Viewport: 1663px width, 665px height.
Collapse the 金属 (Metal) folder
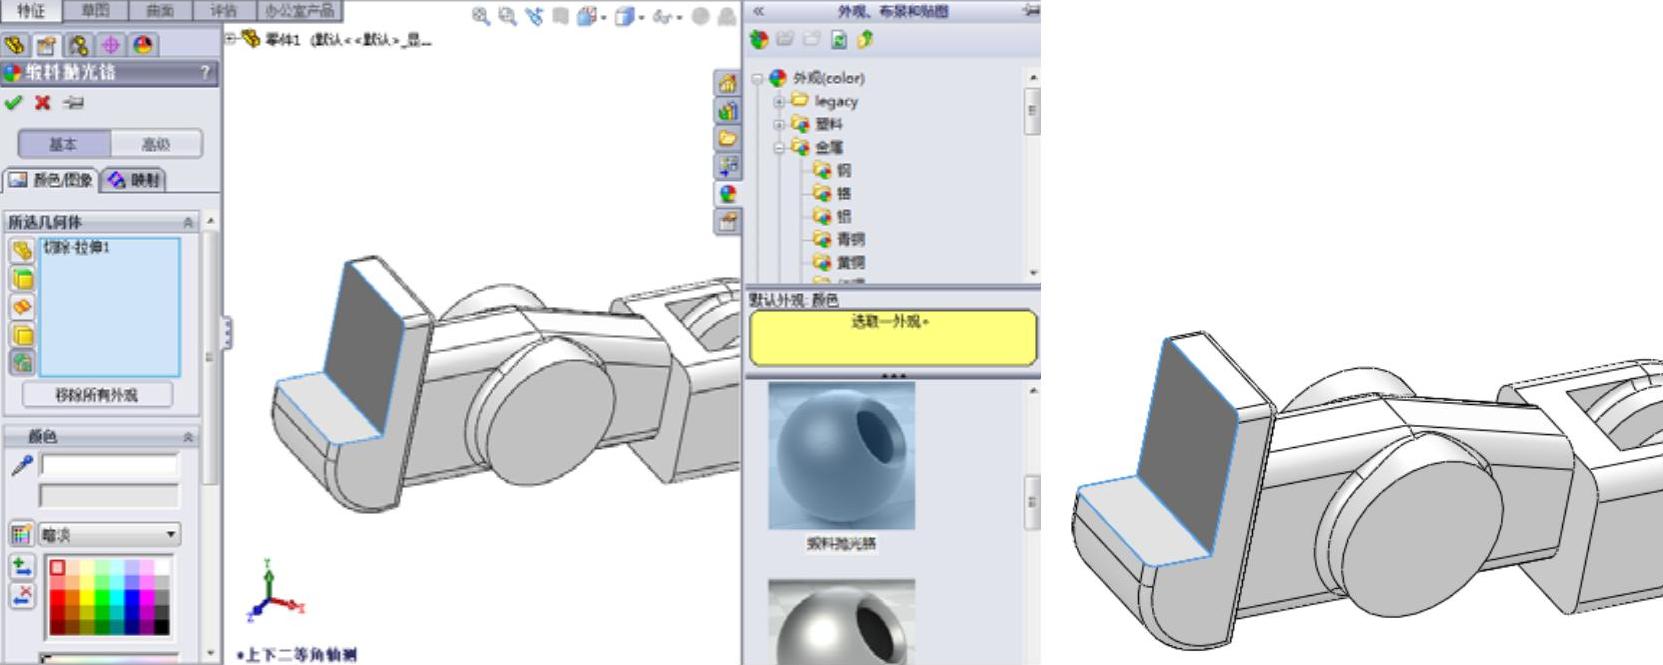click(778, 147)
